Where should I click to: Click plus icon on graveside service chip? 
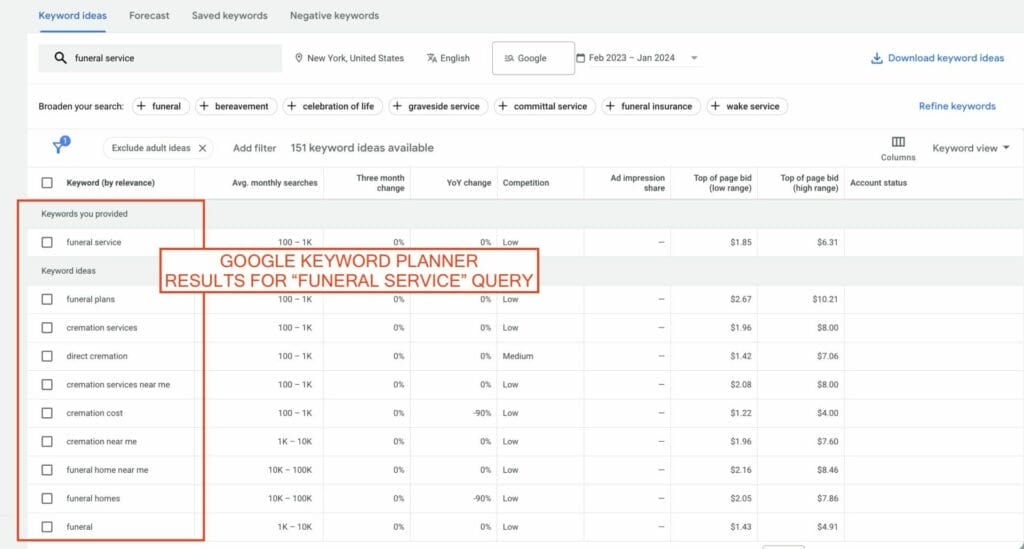click(397, 106)
